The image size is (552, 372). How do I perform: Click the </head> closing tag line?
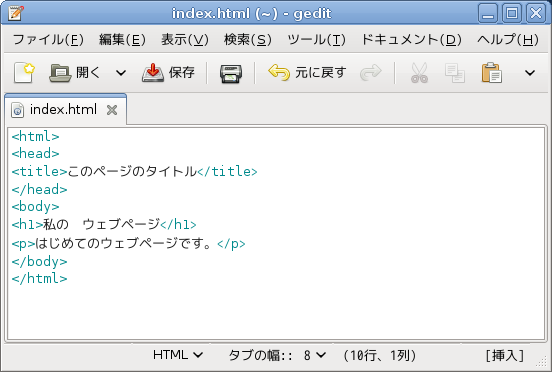coord(39,189)
